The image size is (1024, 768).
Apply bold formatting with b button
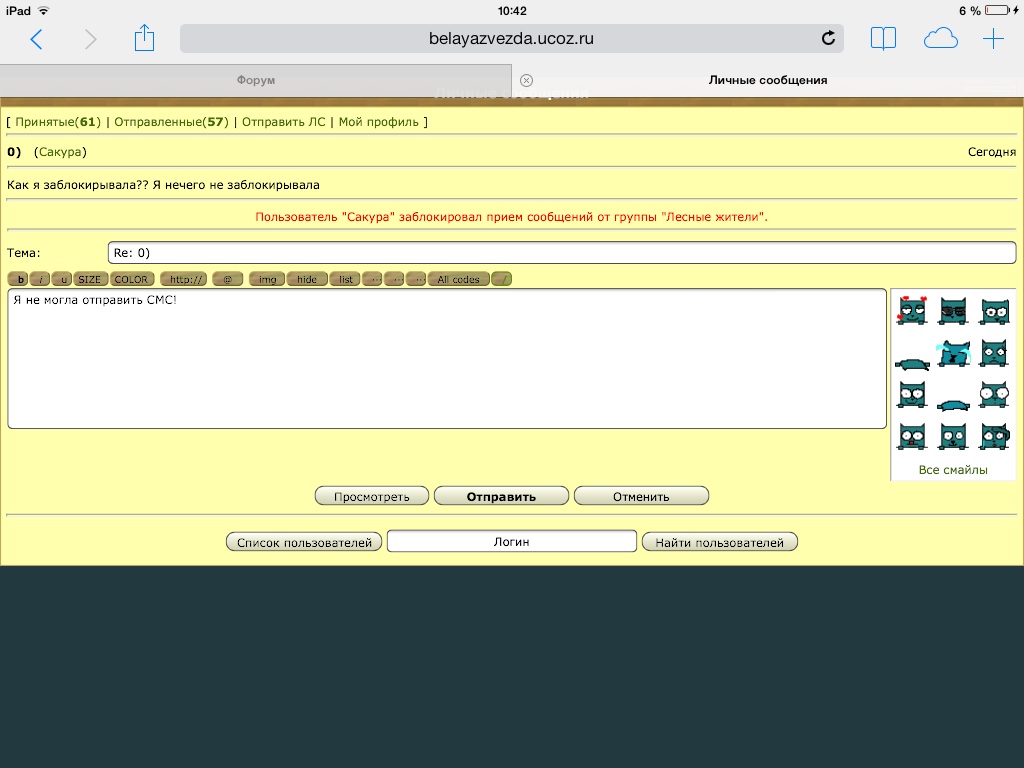(19, 279)
